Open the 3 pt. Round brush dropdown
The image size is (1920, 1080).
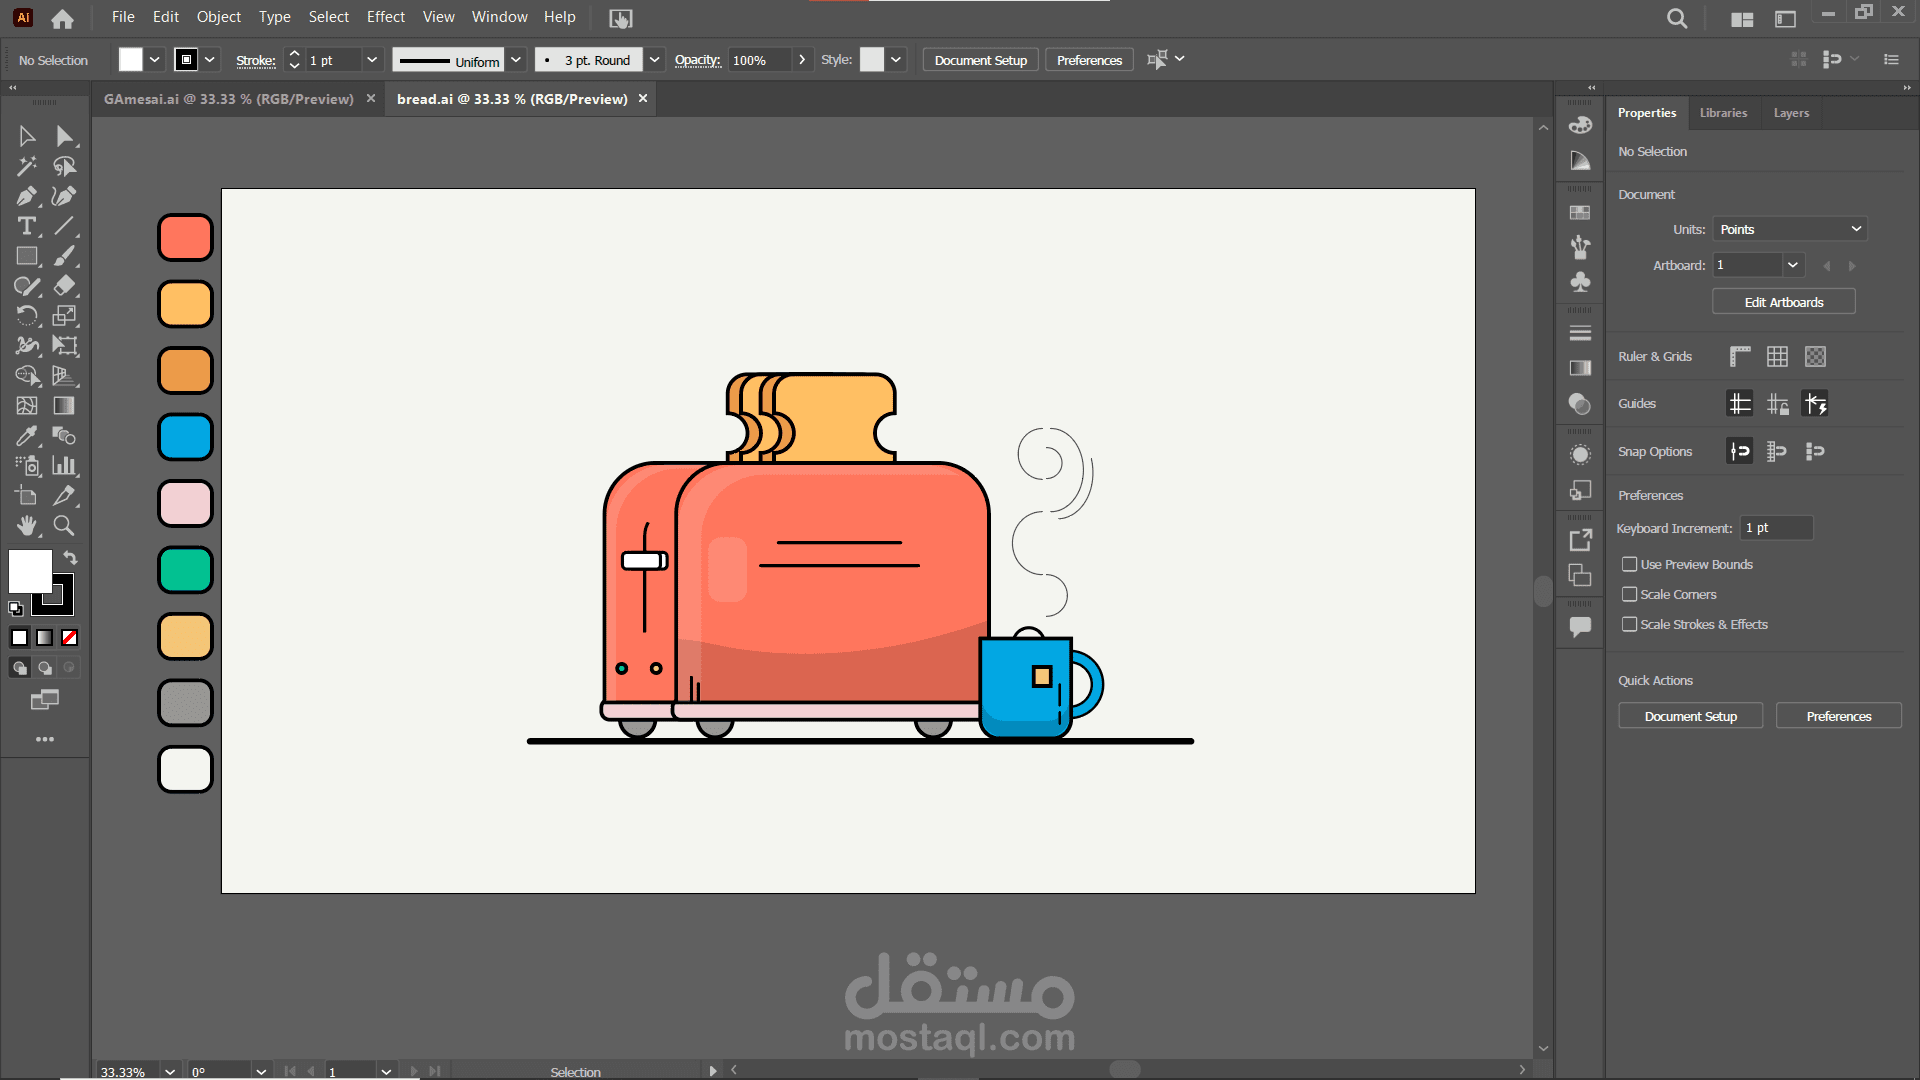click(x=654, y=59)
